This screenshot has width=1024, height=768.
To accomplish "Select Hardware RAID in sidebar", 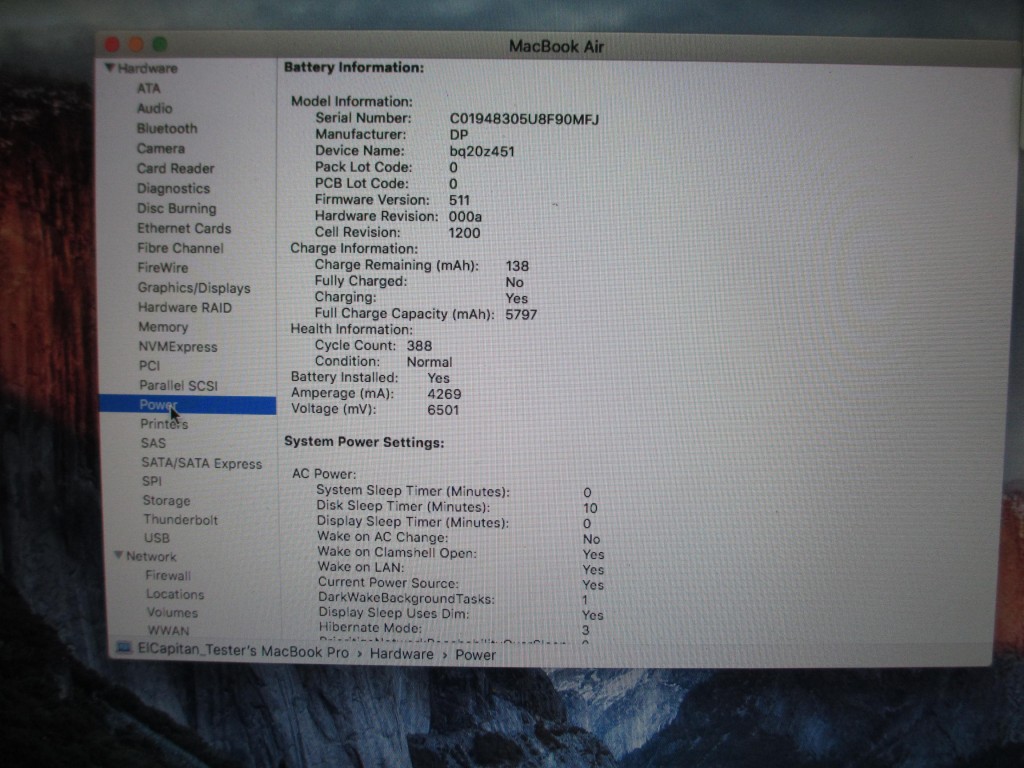I will click(x=185, y=308).
